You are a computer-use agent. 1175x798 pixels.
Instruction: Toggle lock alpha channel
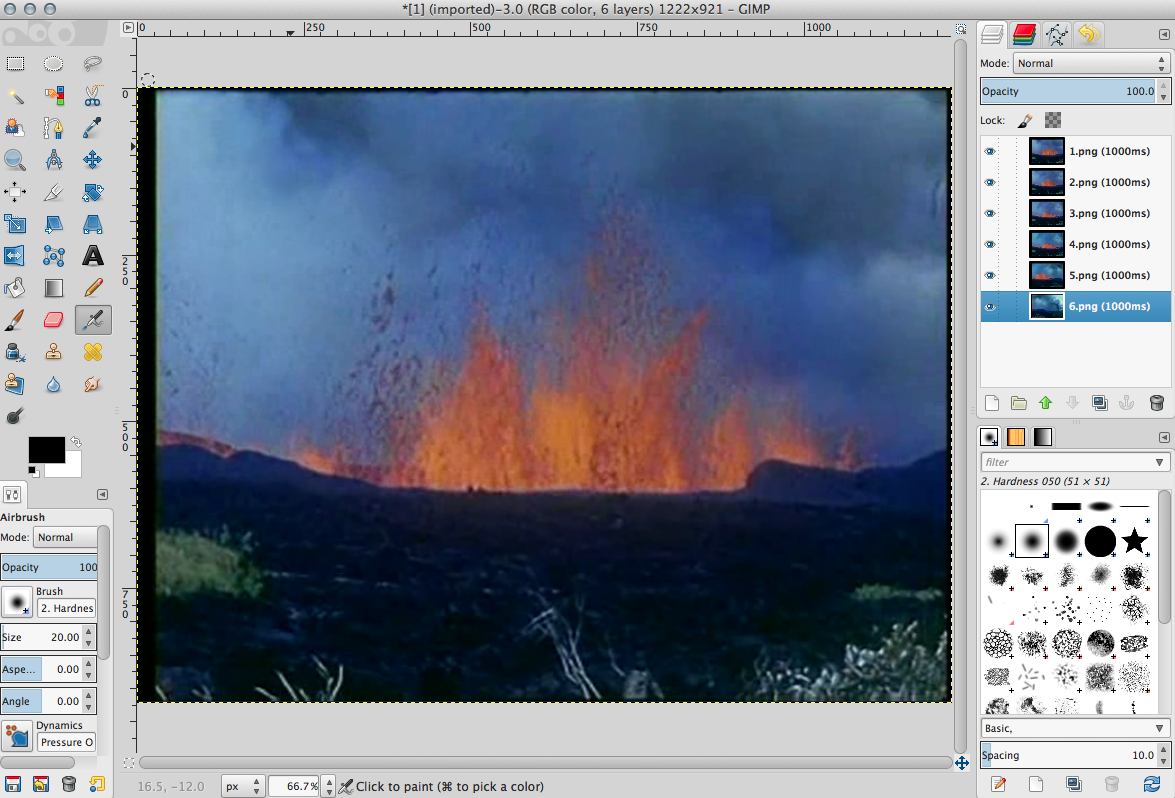click(1053, 120)
